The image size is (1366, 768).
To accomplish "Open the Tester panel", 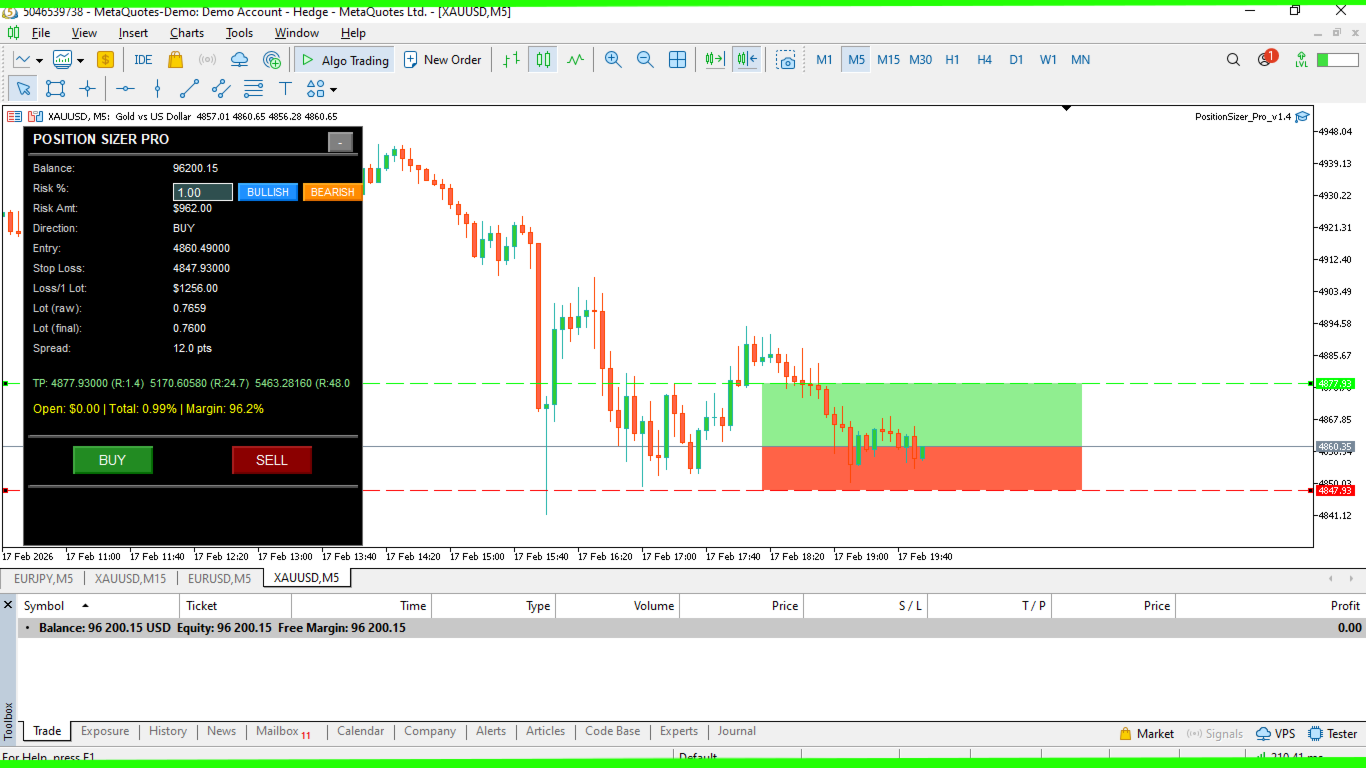I will click(1332, 734).
